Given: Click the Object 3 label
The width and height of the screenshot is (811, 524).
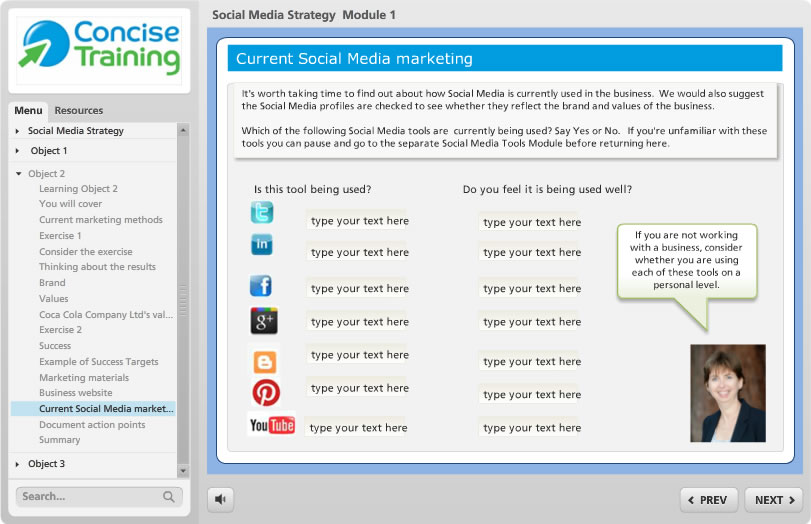Looking at the screenshot, I should (47, 464).
